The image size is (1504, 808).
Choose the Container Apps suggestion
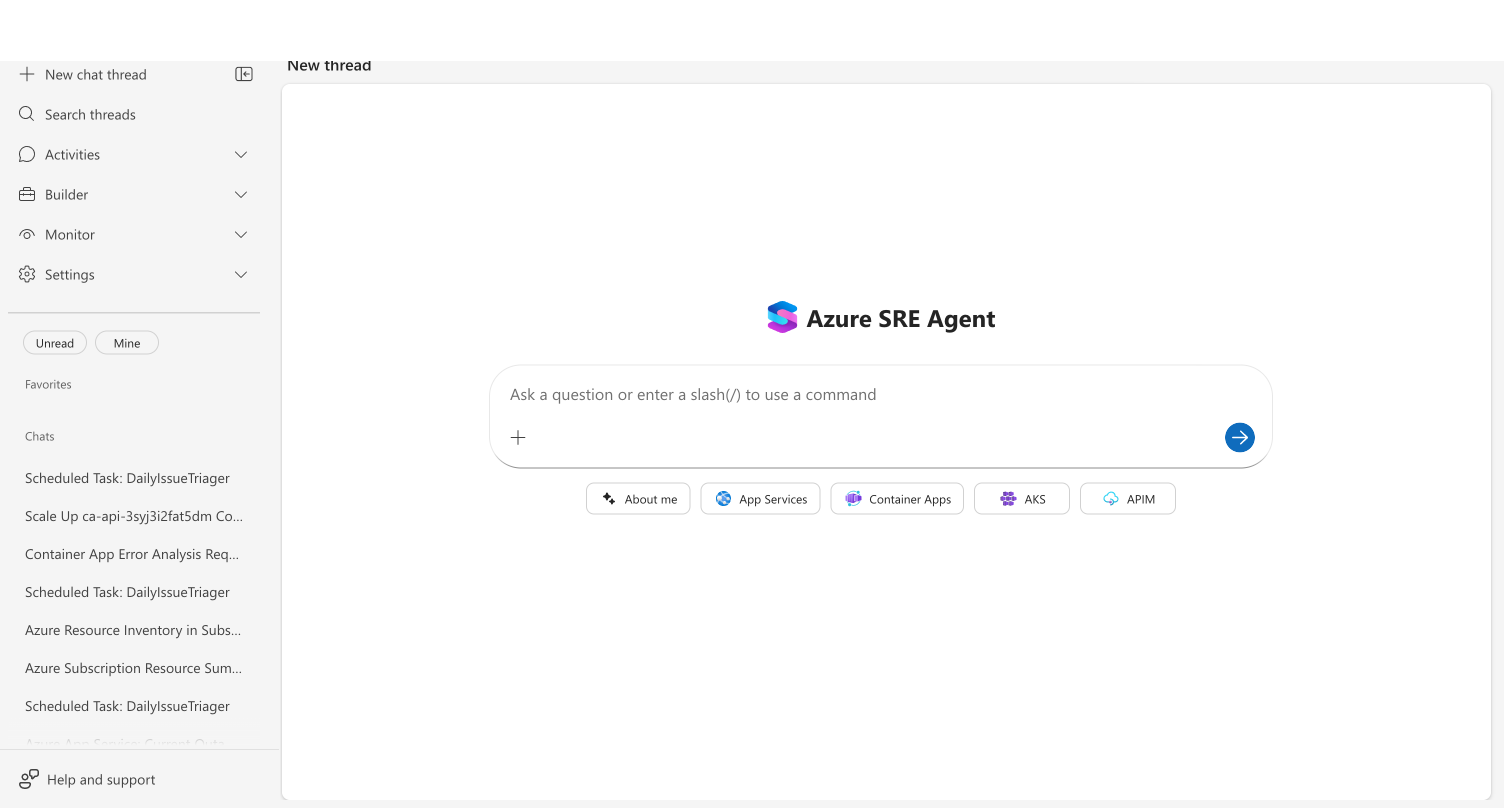(x=897, y=499)
